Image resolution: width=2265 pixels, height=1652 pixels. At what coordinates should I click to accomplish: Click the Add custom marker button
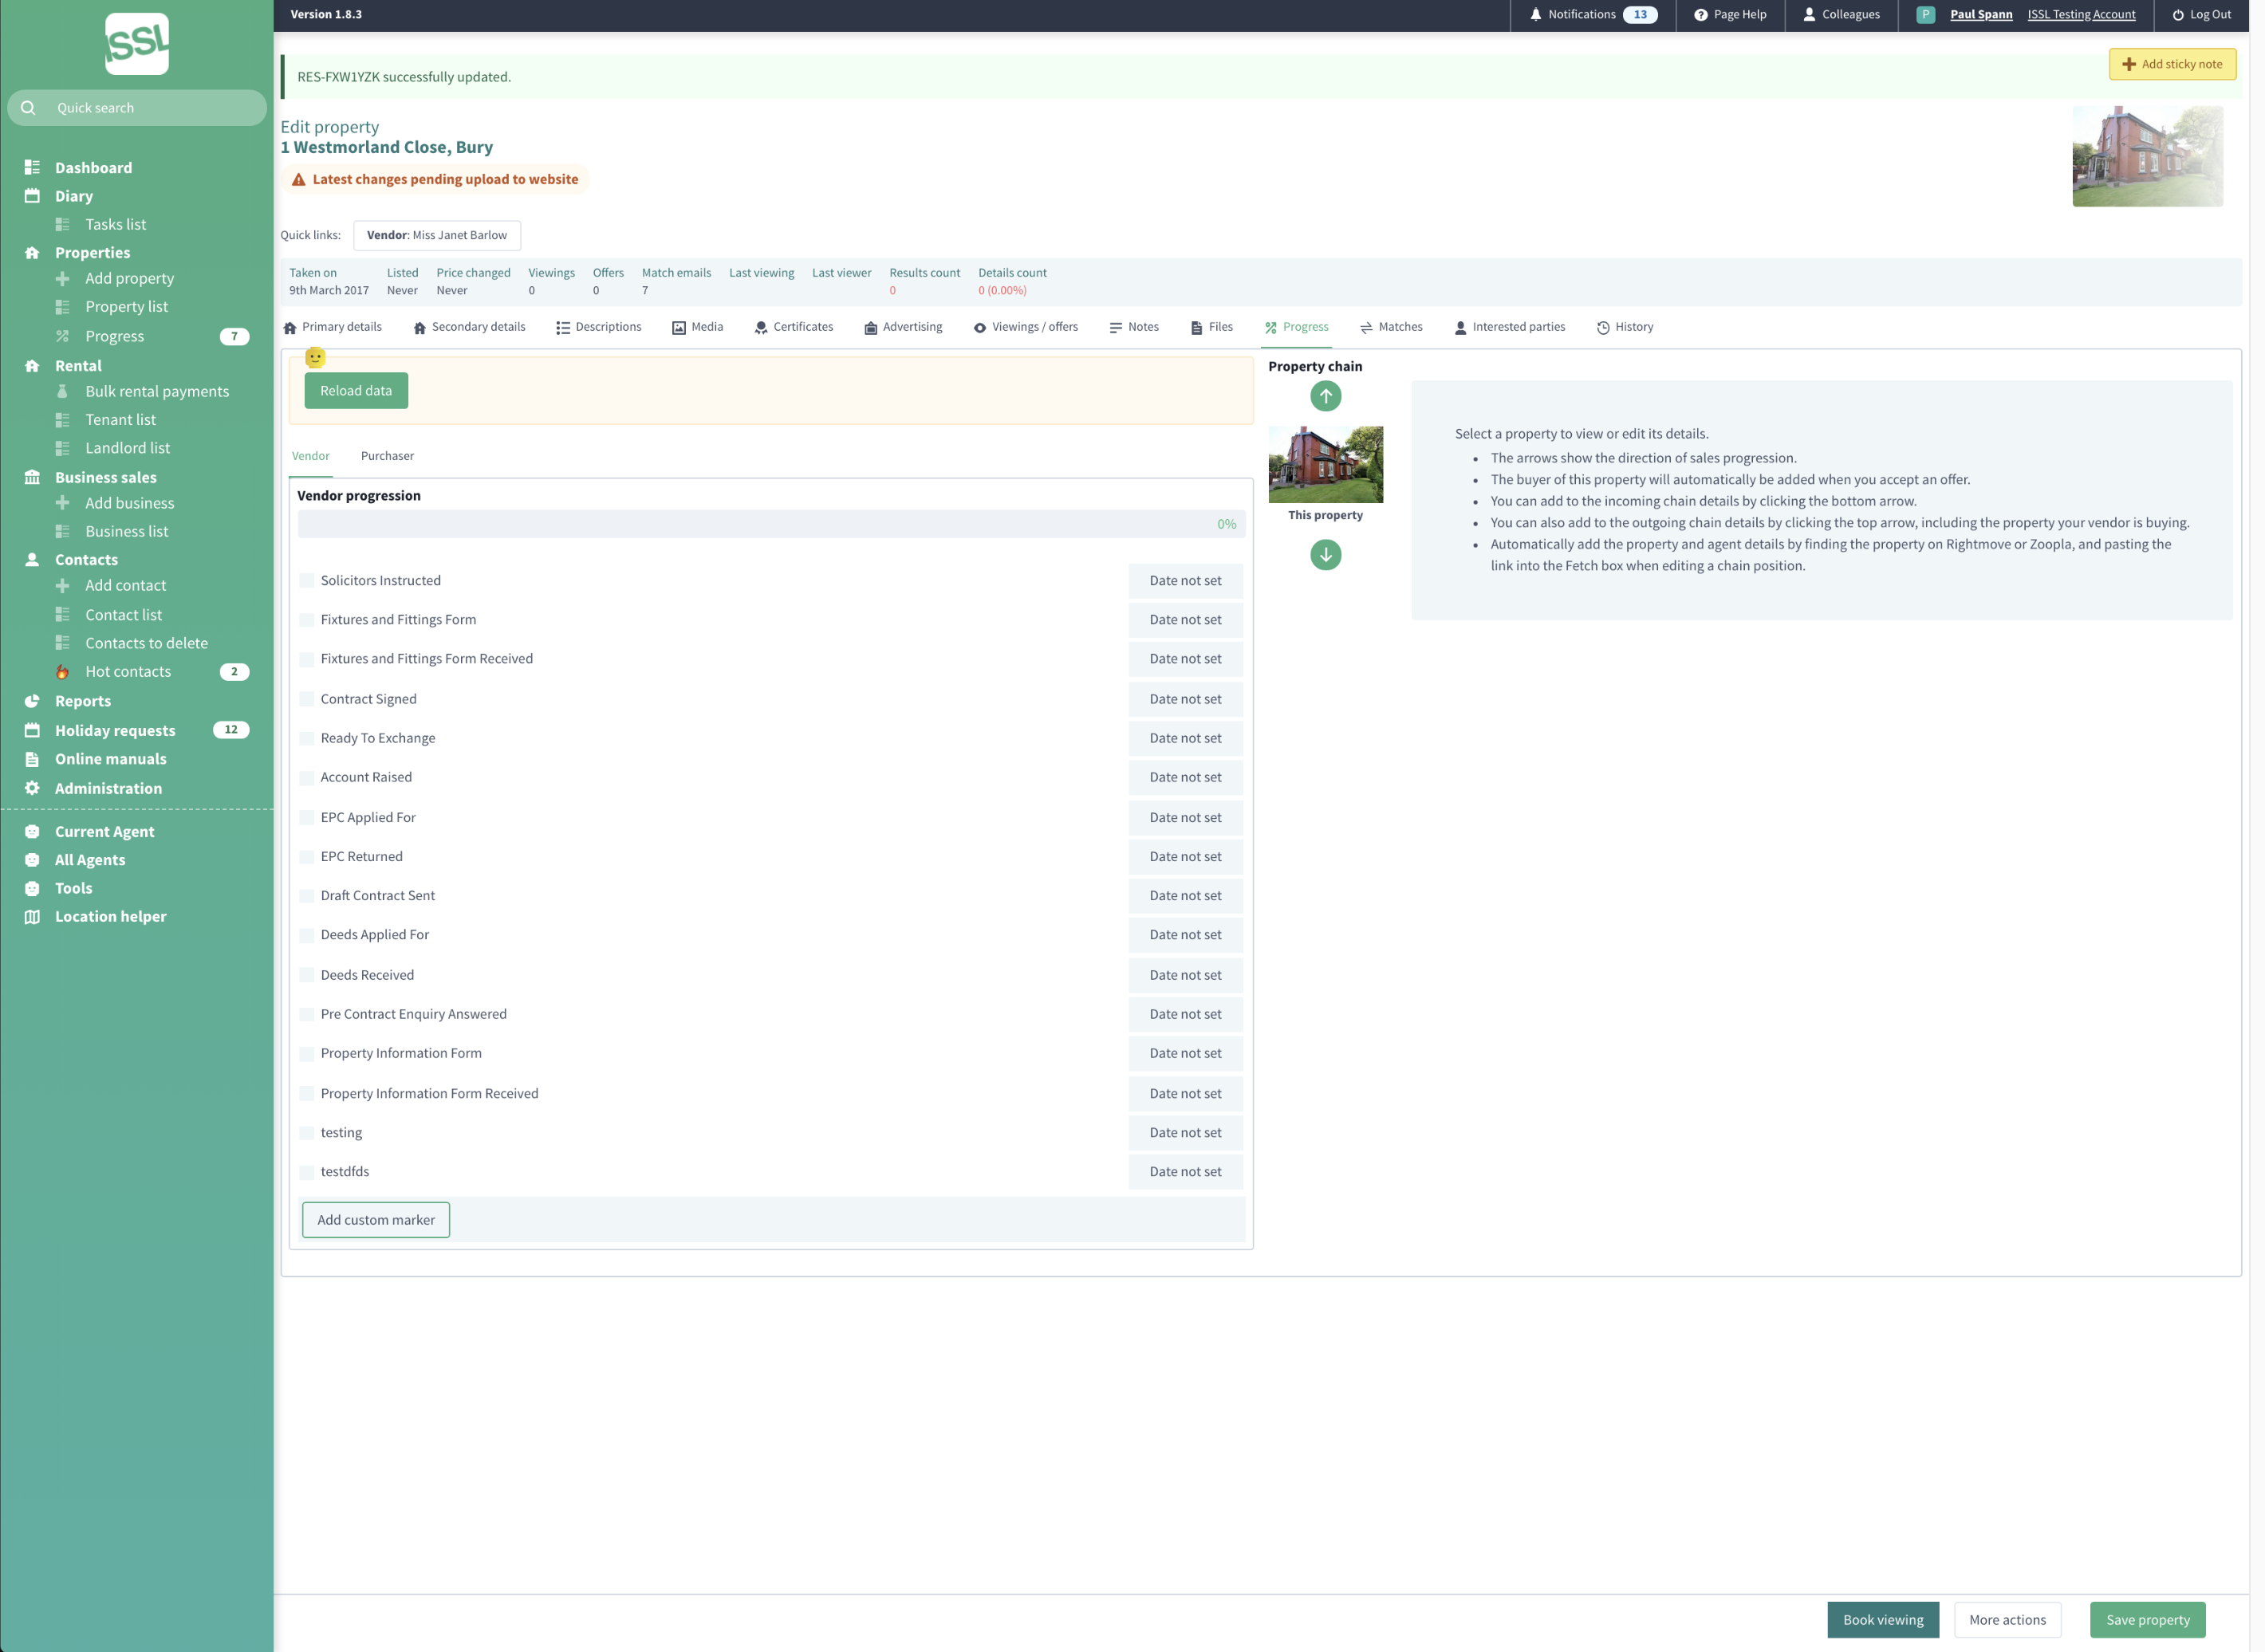(376, 1219)
